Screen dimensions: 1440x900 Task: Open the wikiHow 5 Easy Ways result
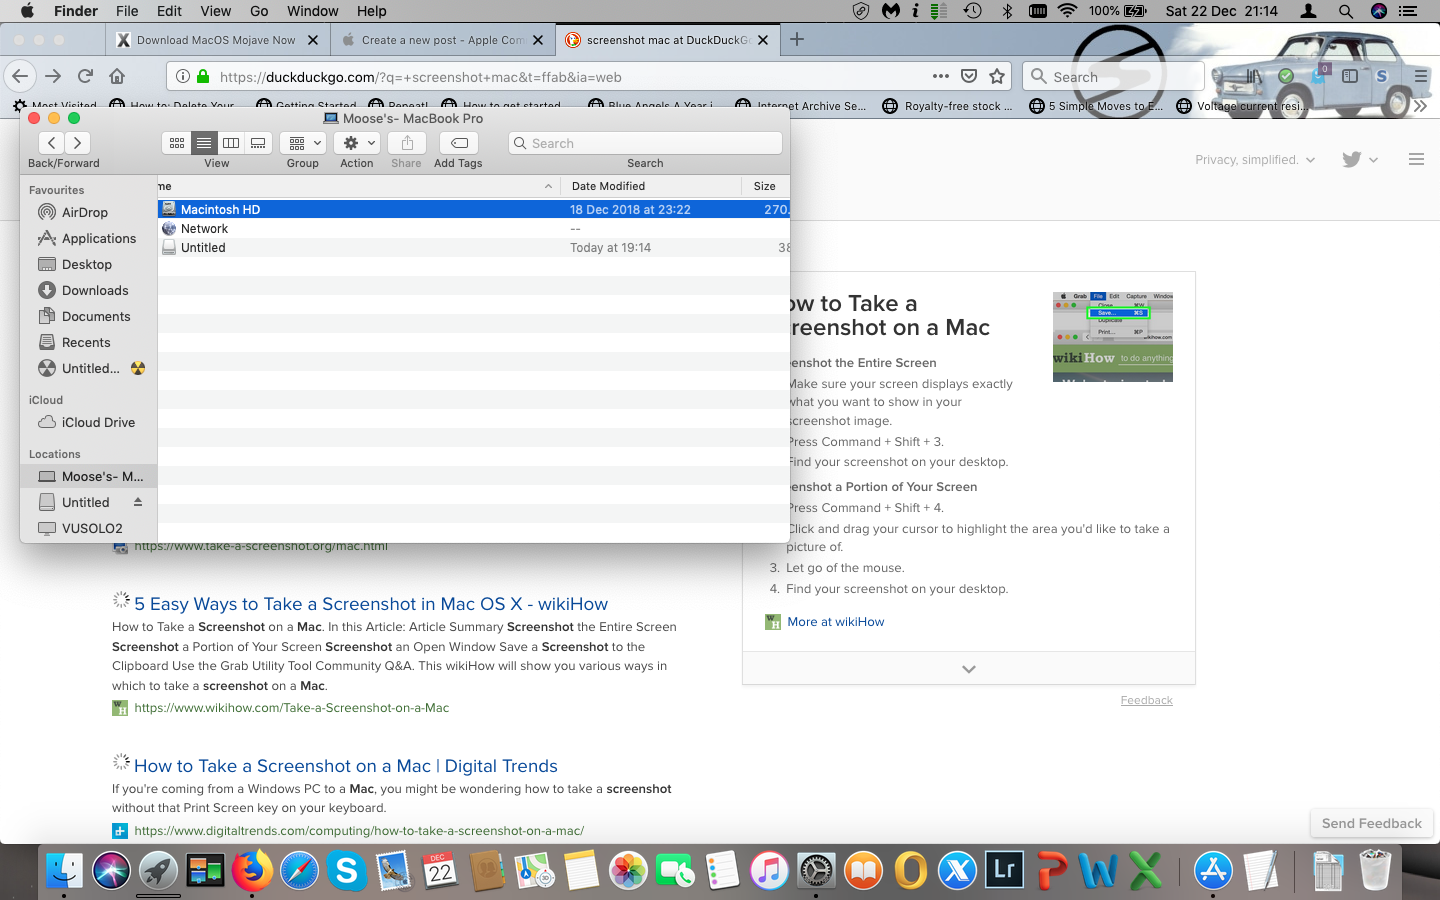point(371,604)
